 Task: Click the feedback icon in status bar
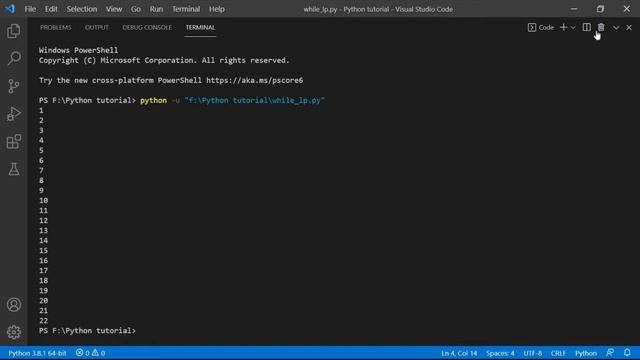pyautogui.click(x=610, y=353)
